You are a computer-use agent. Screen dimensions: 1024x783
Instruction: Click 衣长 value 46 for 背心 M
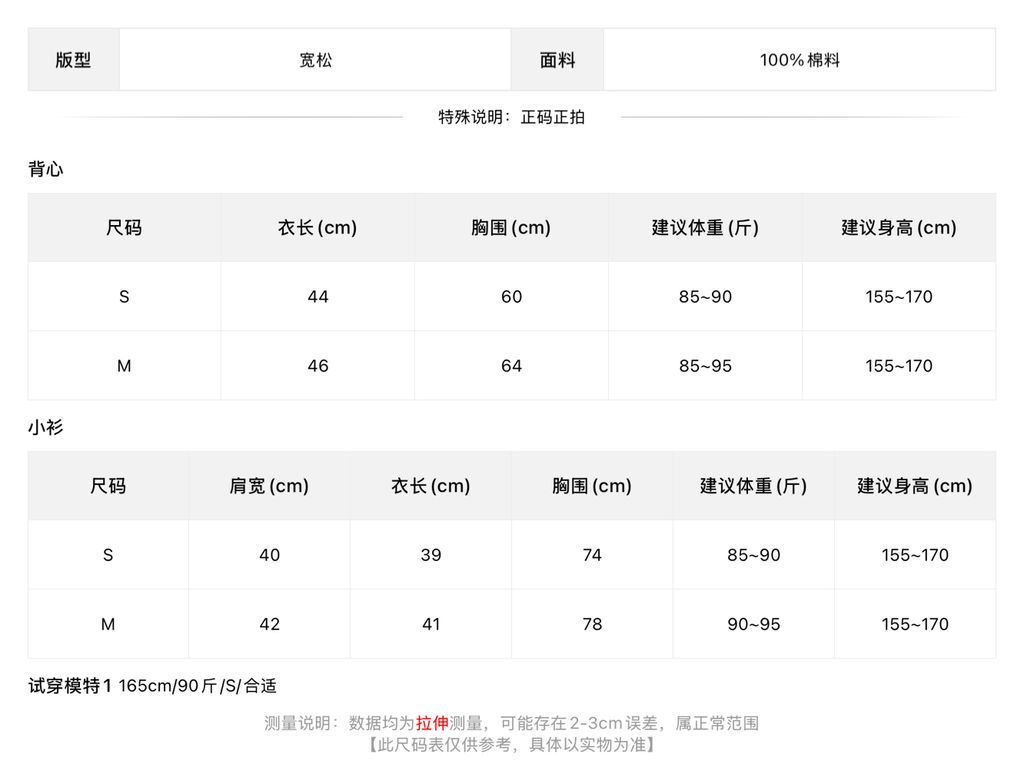click(x=318, y=366)
